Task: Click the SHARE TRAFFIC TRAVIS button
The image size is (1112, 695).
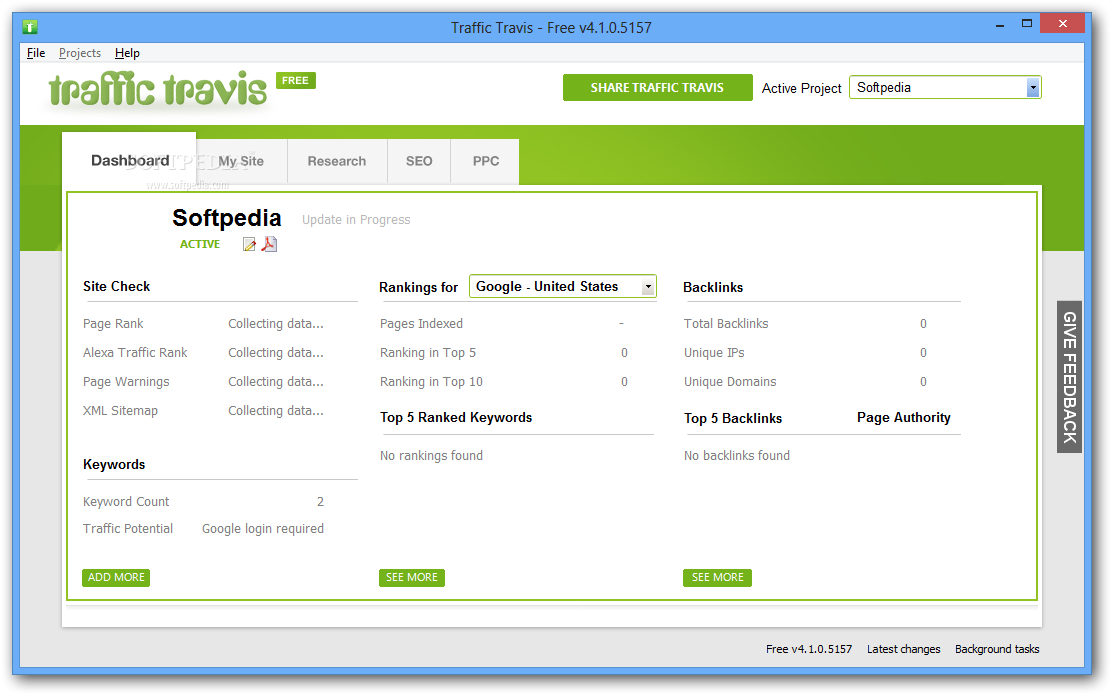Action: click(x=657, y=88)
